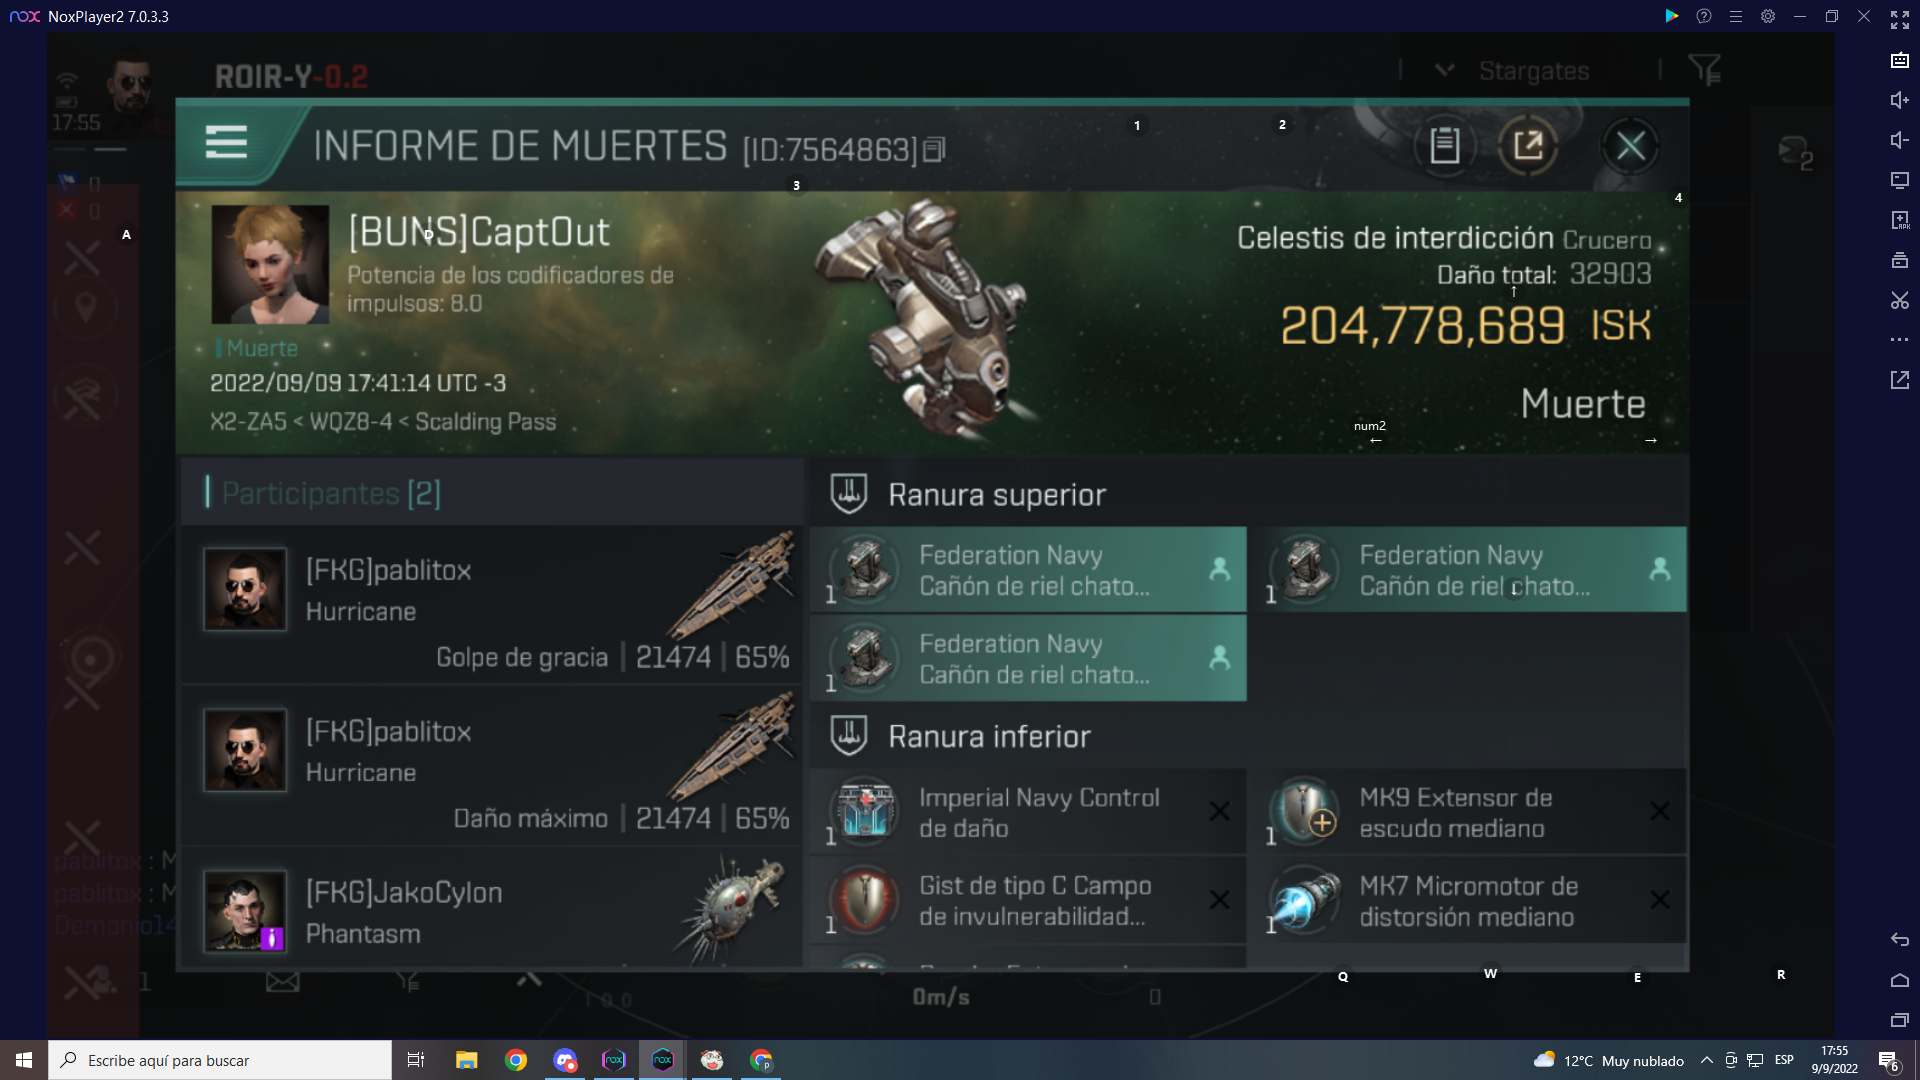Viewport: 1920px width, 1080px height.
Task: Toggle visibility of Ranura inferior section
Action: pyautogui.click(x=990, y=736)
